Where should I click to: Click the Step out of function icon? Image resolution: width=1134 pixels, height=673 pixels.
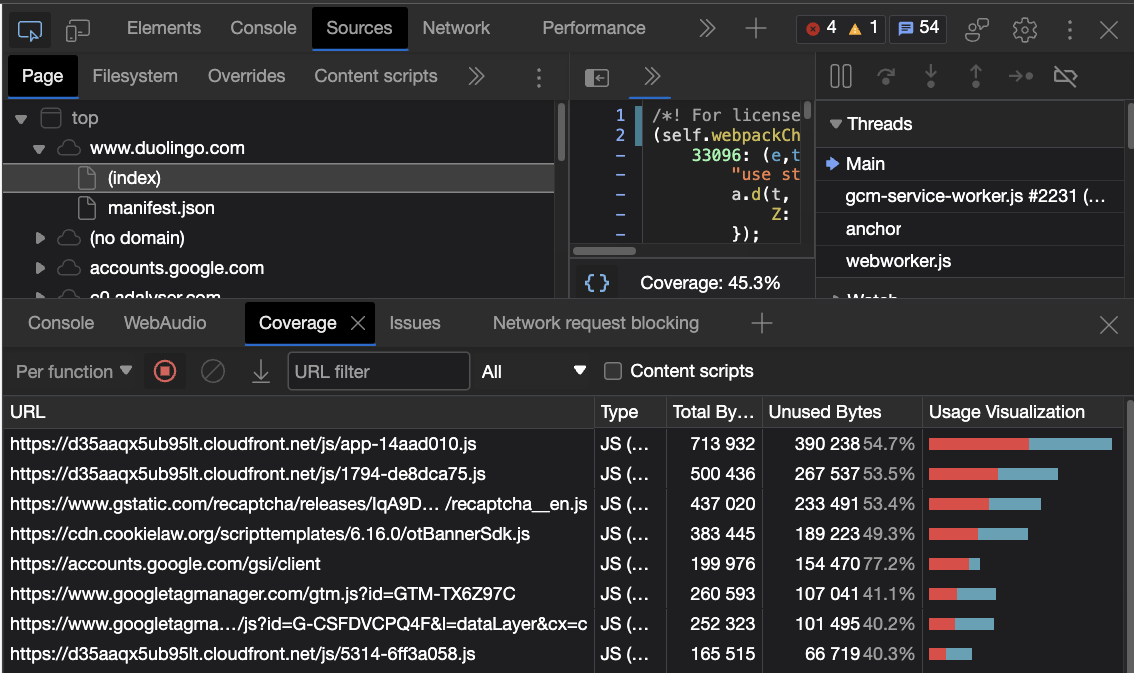976,76
